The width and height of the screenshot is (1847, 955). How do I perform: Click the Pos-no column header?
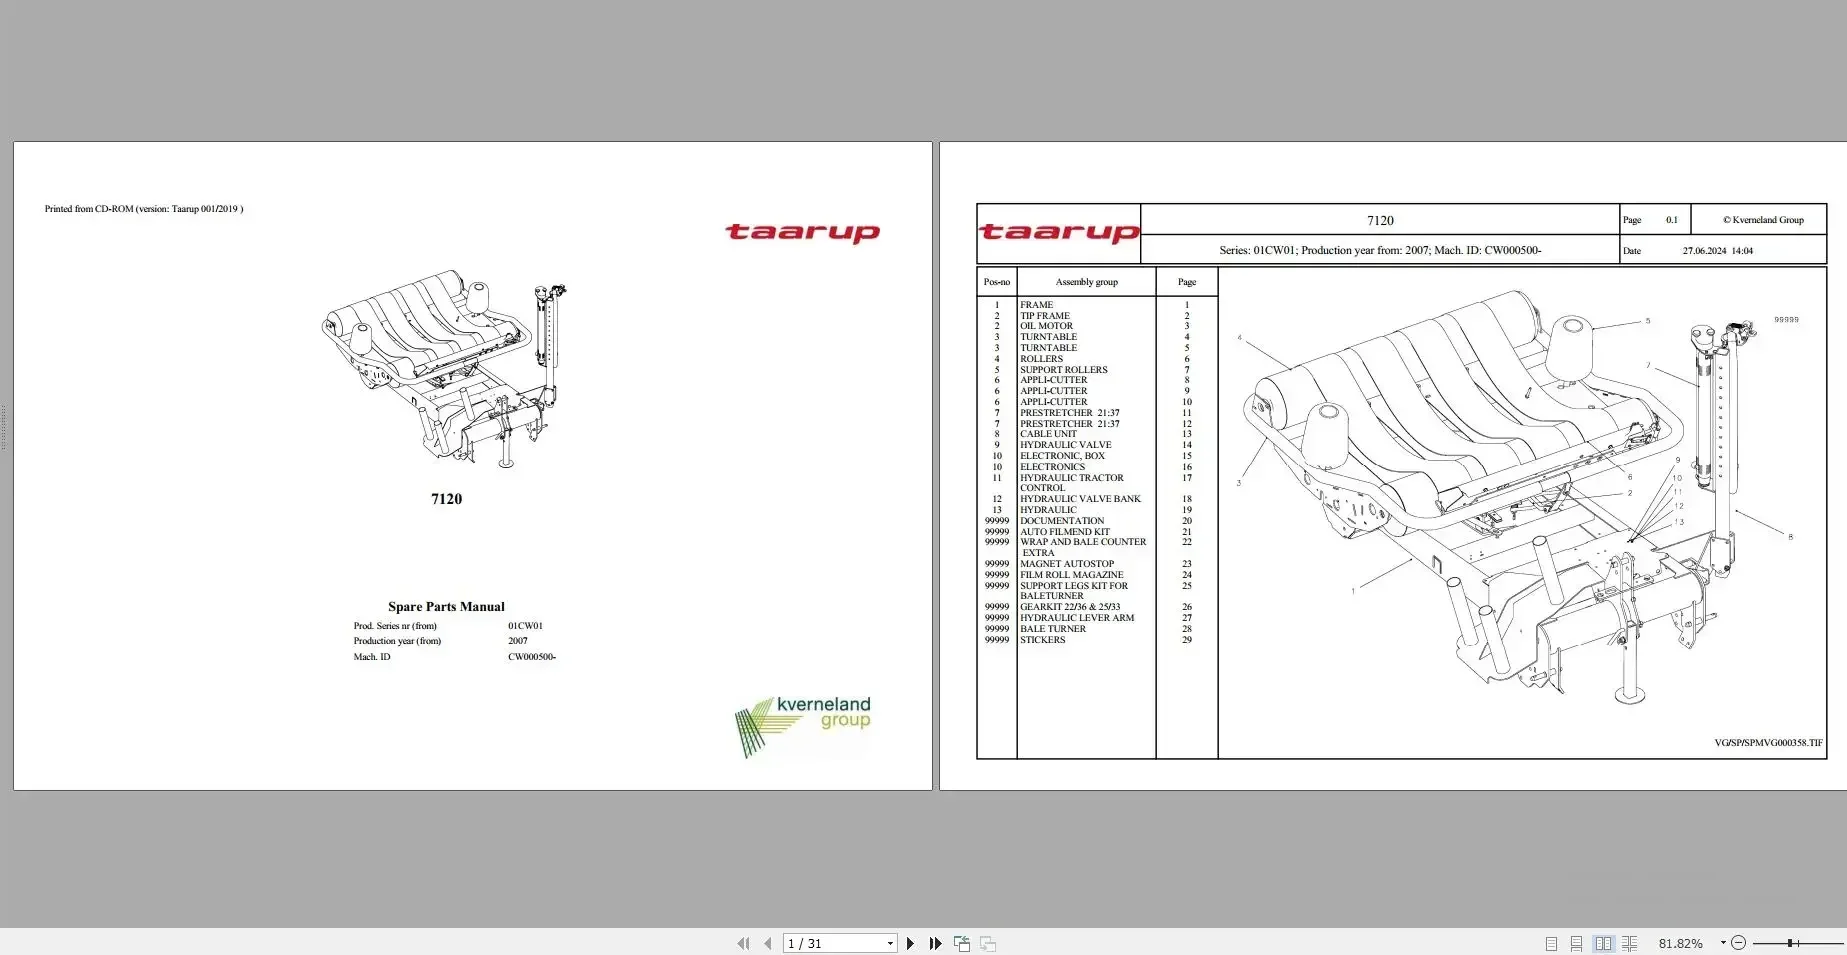click(997, 282)
